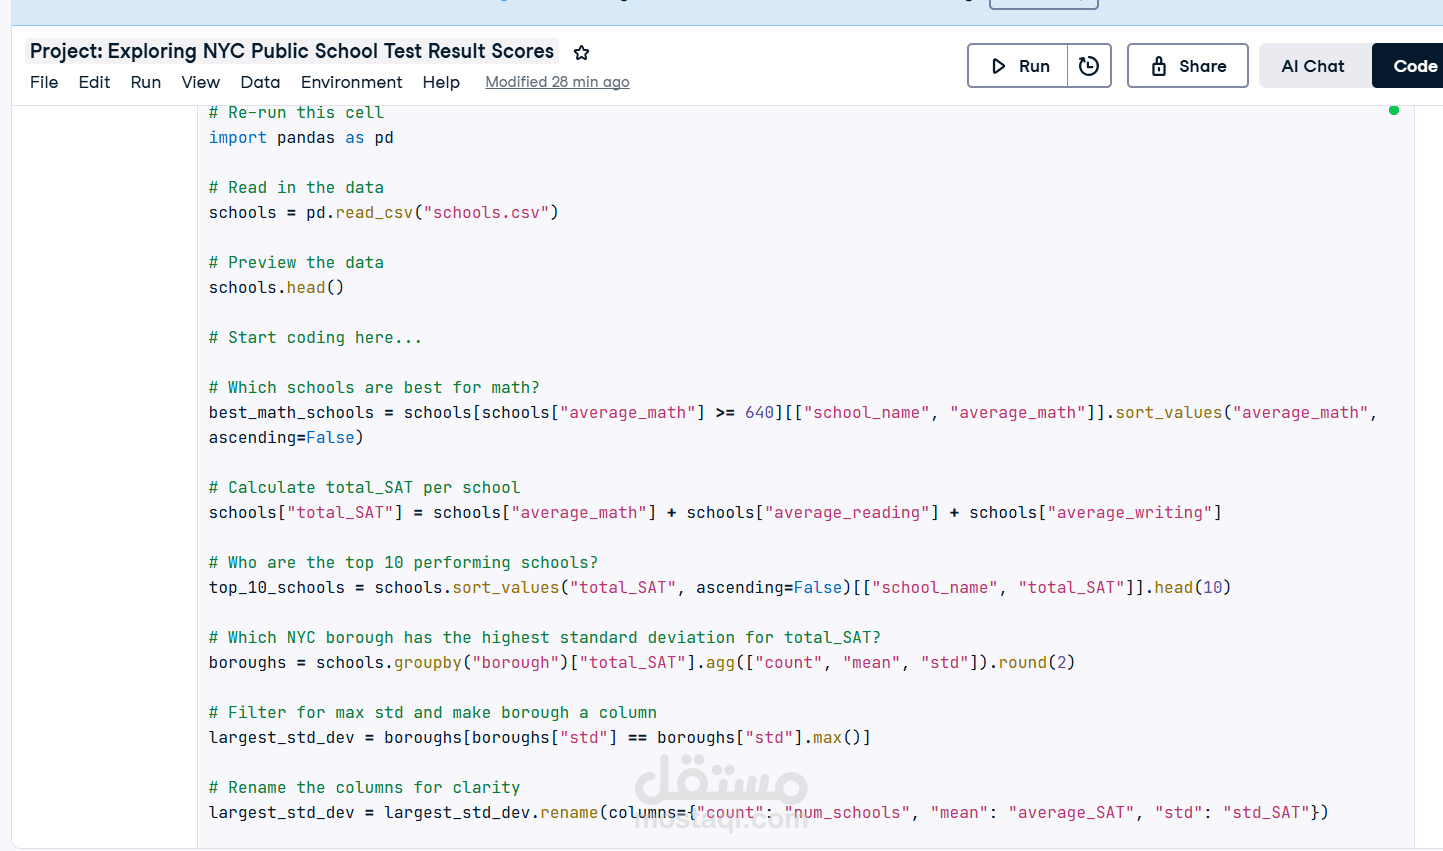Open the File menu
Screen dimensions: 1443x851
click(44, 82)
